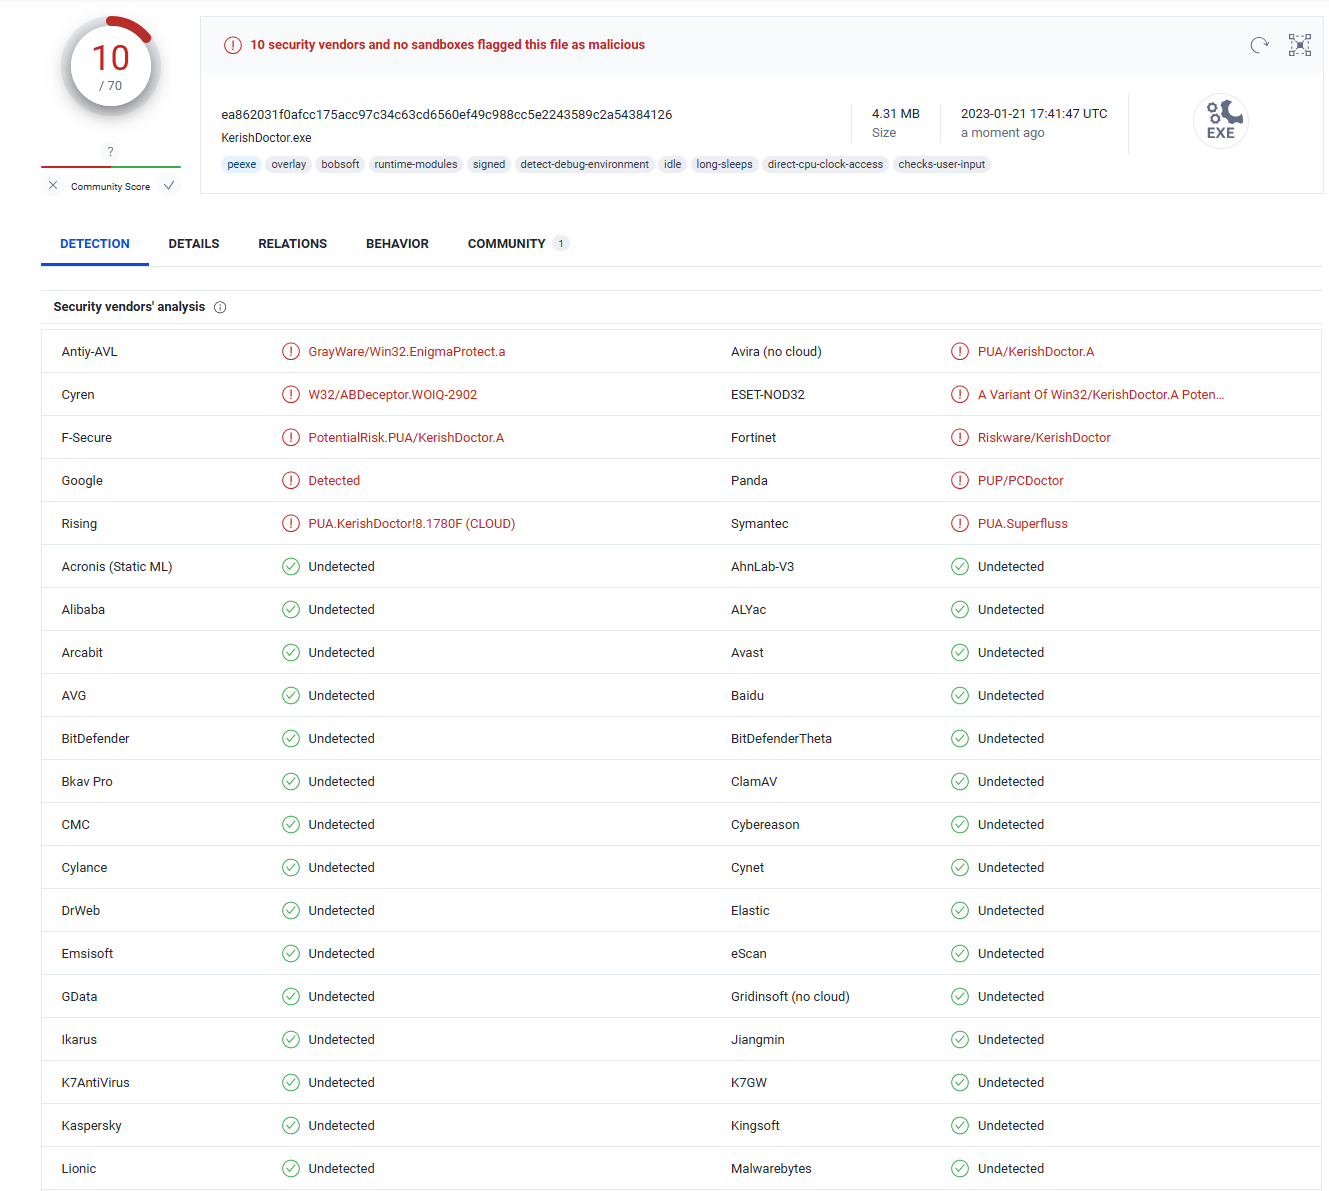Click the Google Detected result
The width and height of the screenshot is (1329, 1191).
coord(334,481)
